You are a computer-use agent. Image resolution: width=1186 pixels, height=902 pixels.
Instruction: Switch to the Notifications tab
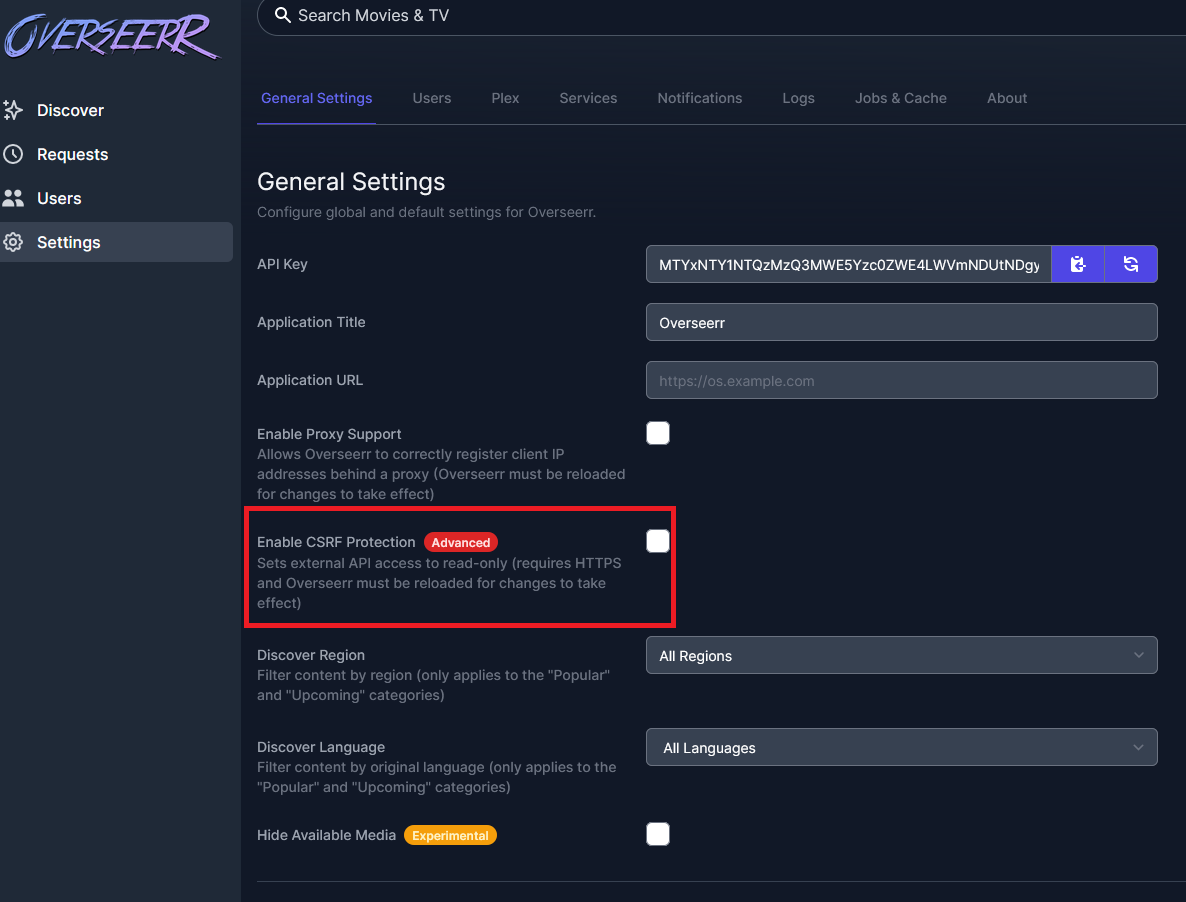click(699, 98)
